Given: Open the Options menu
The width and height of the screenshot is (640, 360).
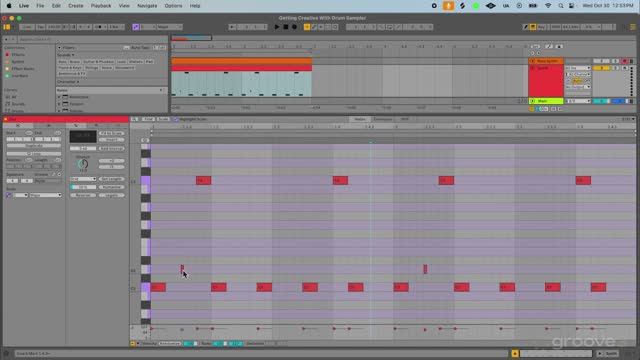Looking at the screenshot, I should (x=173, y=6).
